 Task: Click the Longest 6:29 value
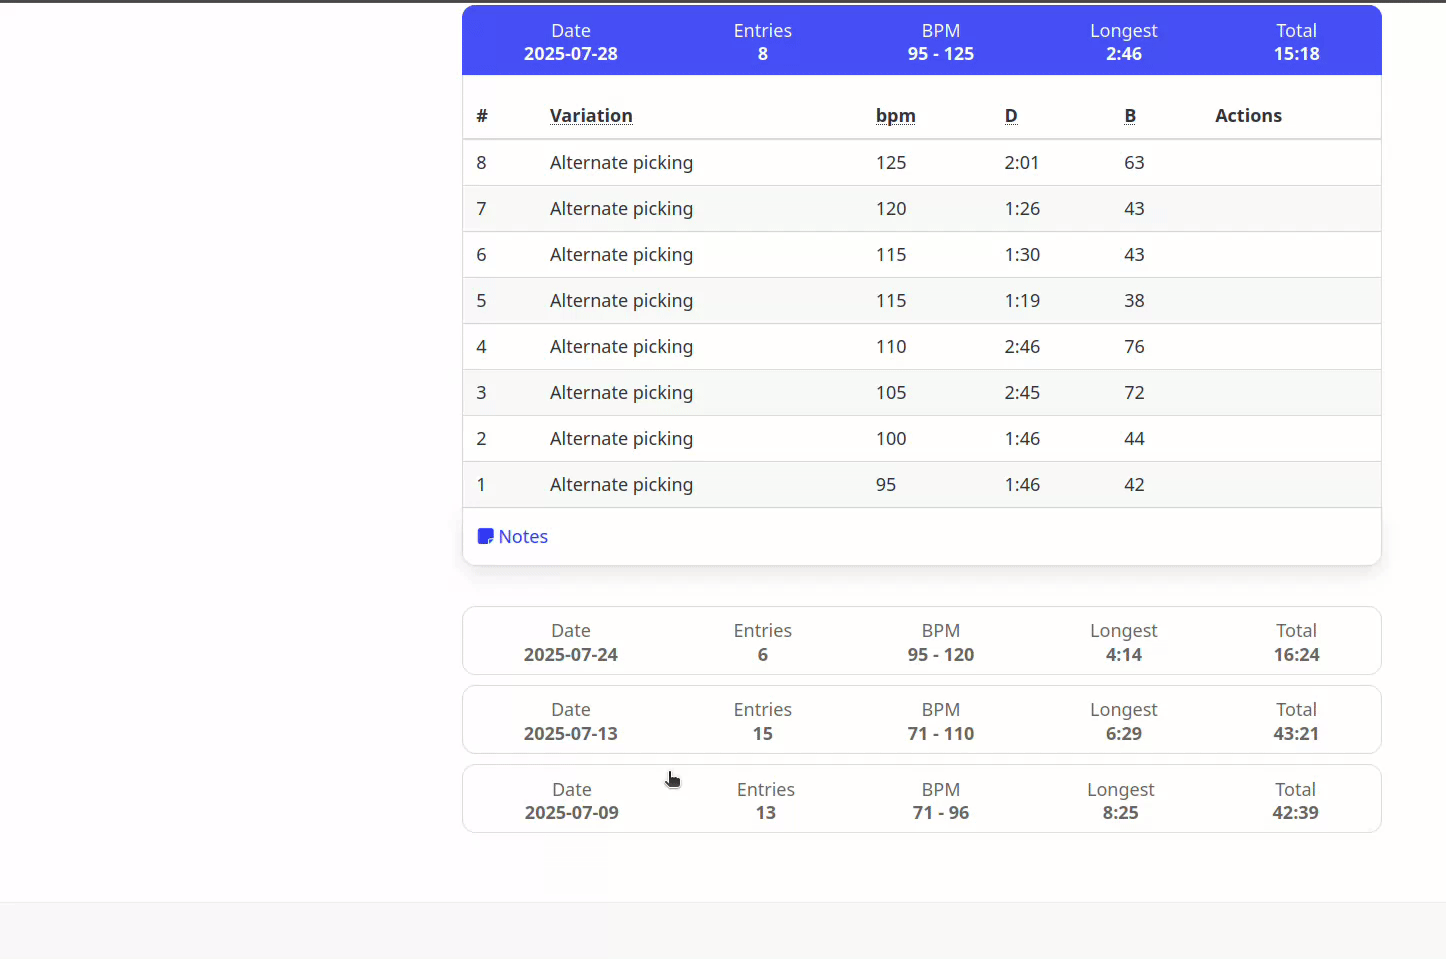[x=1124, y=734]
